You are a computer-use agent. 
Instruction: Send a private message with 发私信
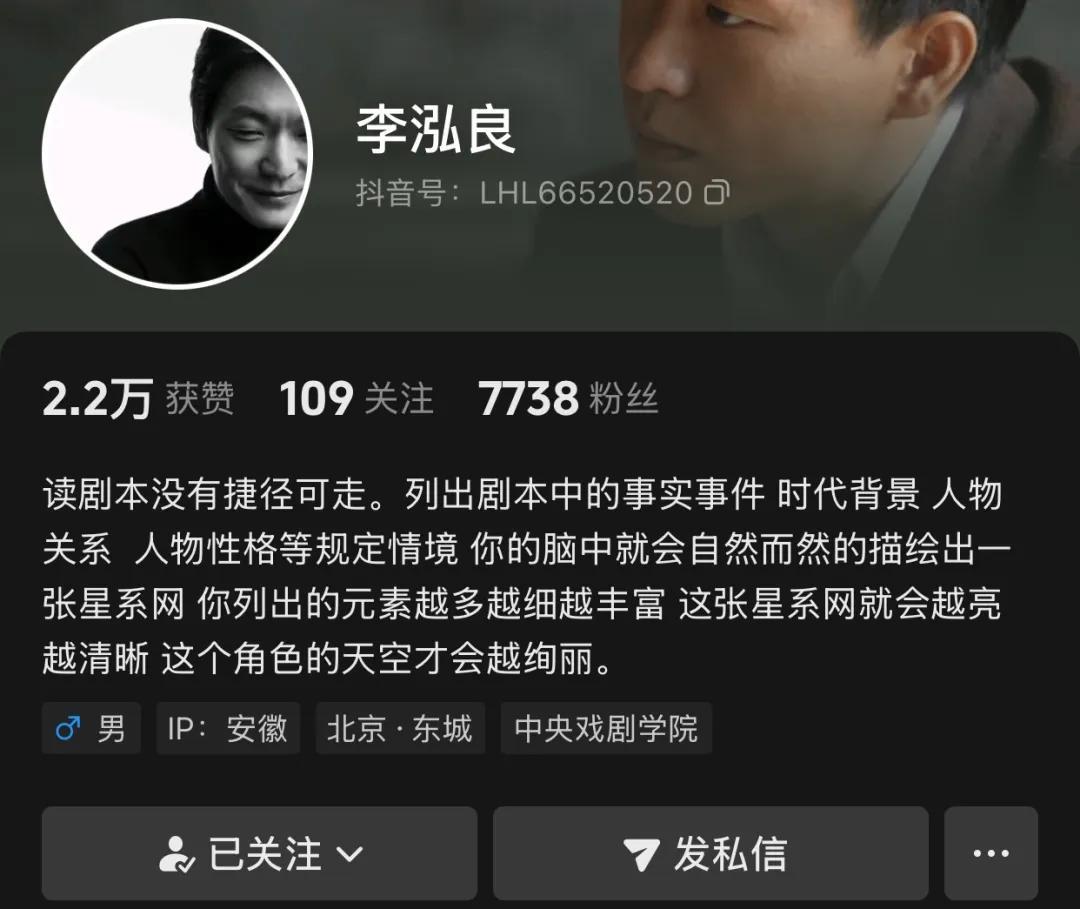tap(711, 853)
